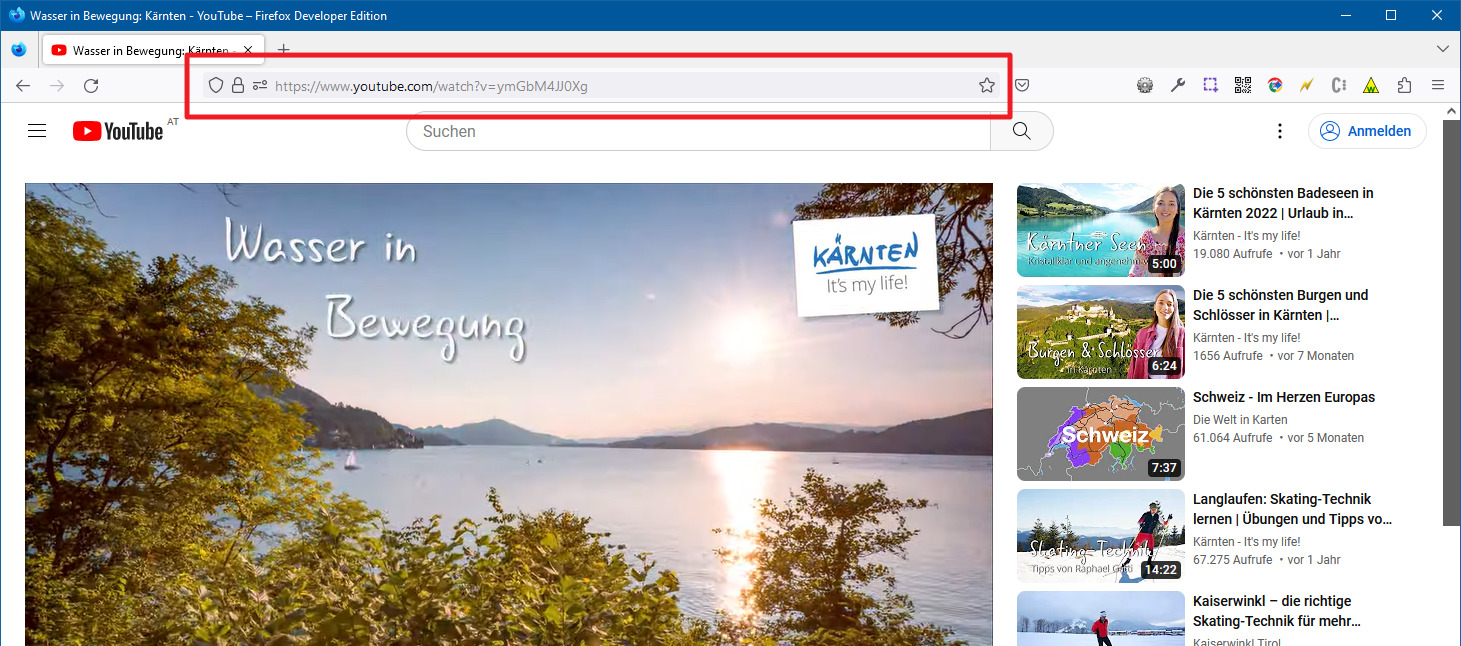Viewport: 1461px width, 646px height.
Task: Click the Suchen search input field
Action: coord(697,131)
